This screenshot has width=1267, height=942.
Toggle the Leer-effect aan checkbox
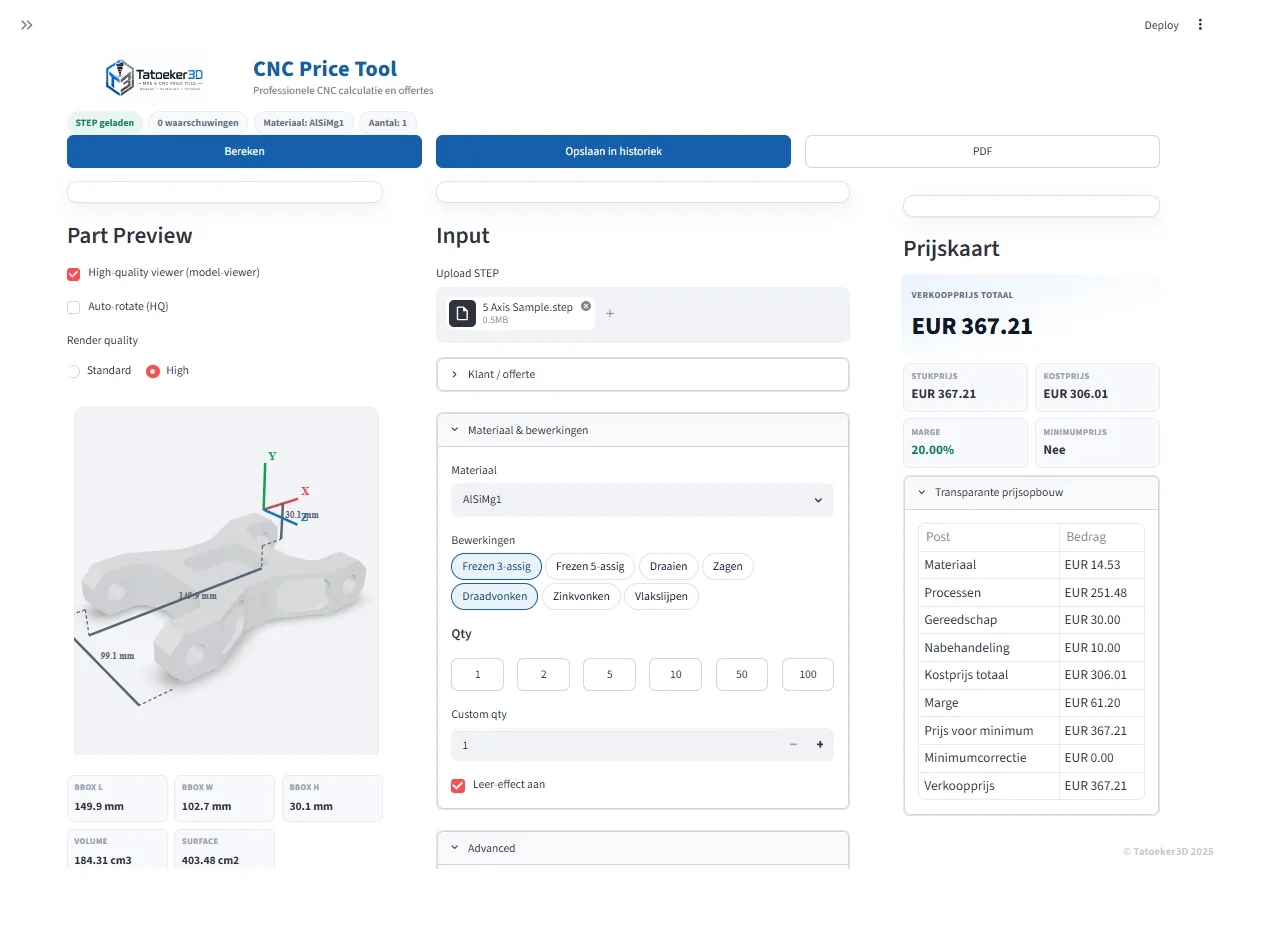[x=458, y=785]
